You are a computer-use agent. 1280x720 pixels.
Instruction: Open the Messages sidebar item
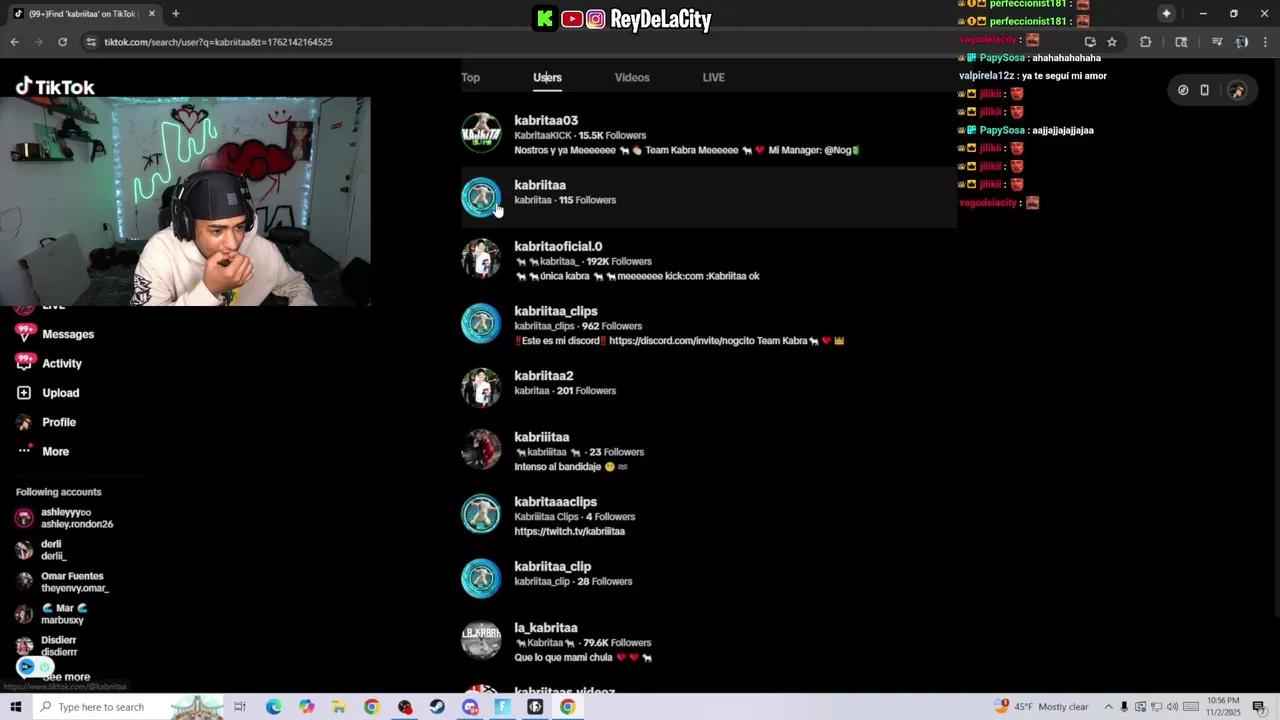tap(55, 334)
